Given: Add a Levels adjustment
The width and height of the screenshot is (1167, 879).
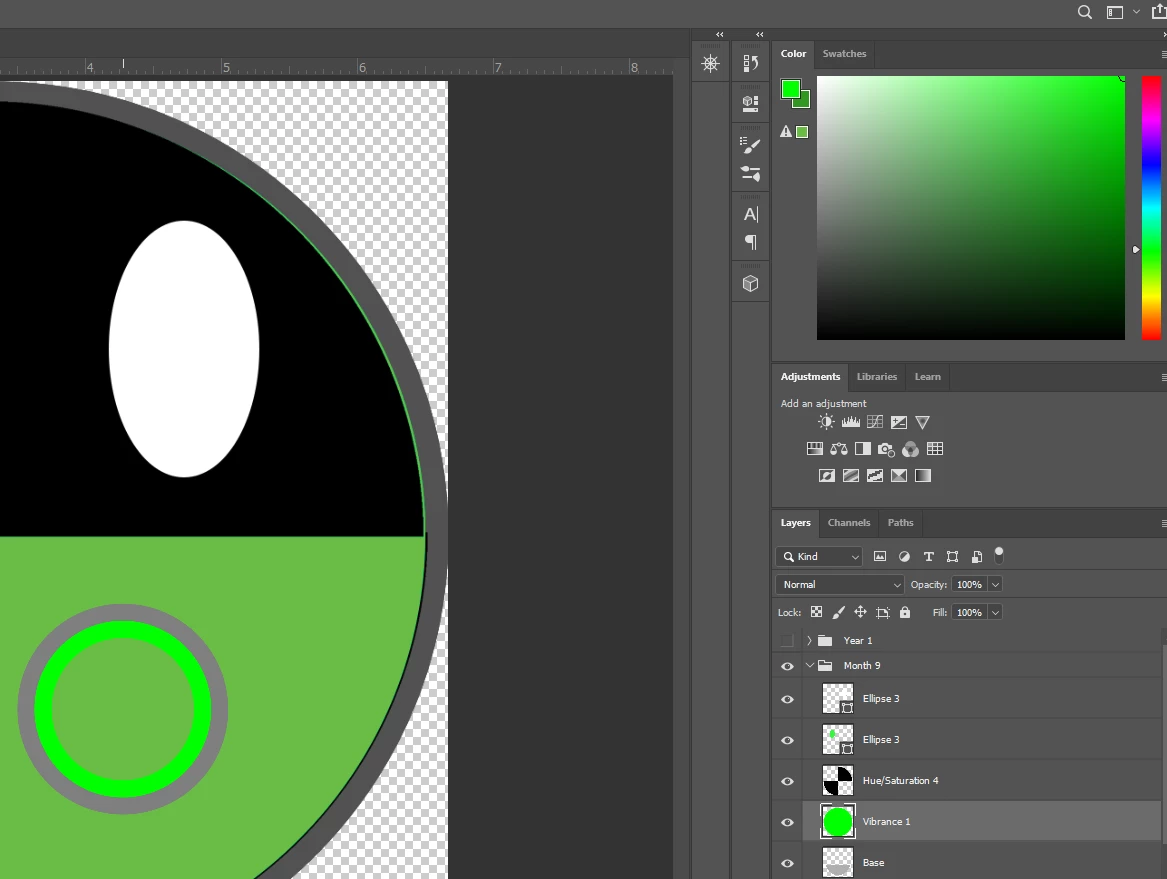Looking at the screenshot, I should click(x=851, y=422).
